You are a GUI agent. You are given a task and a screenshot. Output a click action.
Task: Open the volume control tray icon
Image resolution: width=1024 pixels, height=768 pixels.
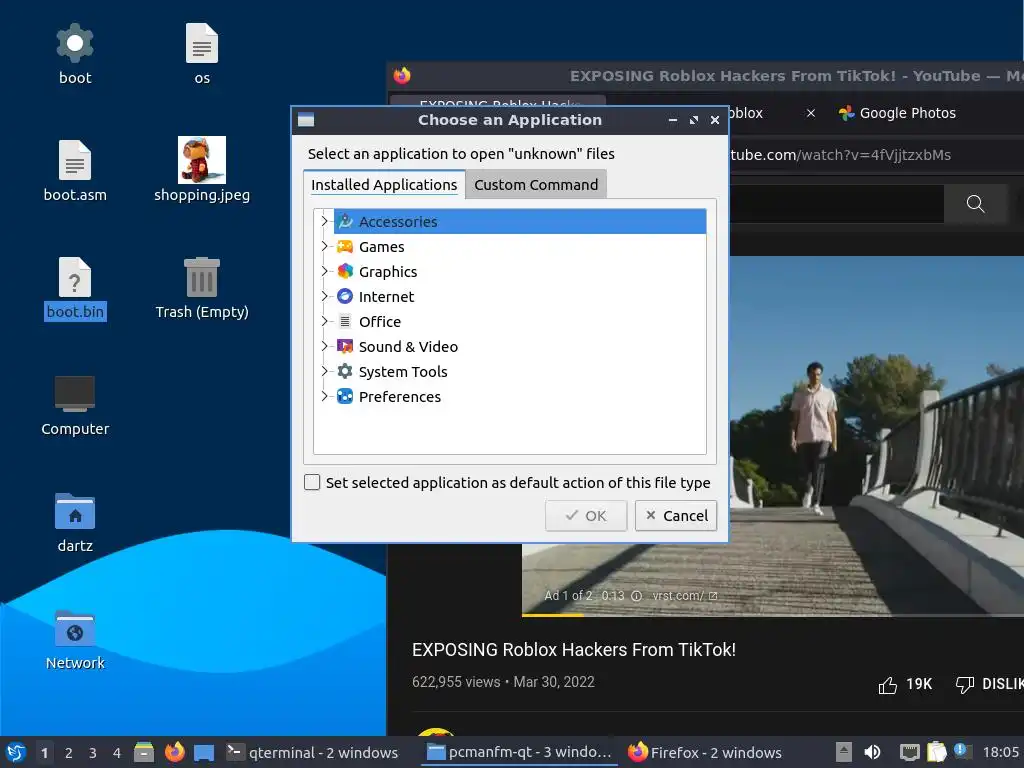coord(872,752)
